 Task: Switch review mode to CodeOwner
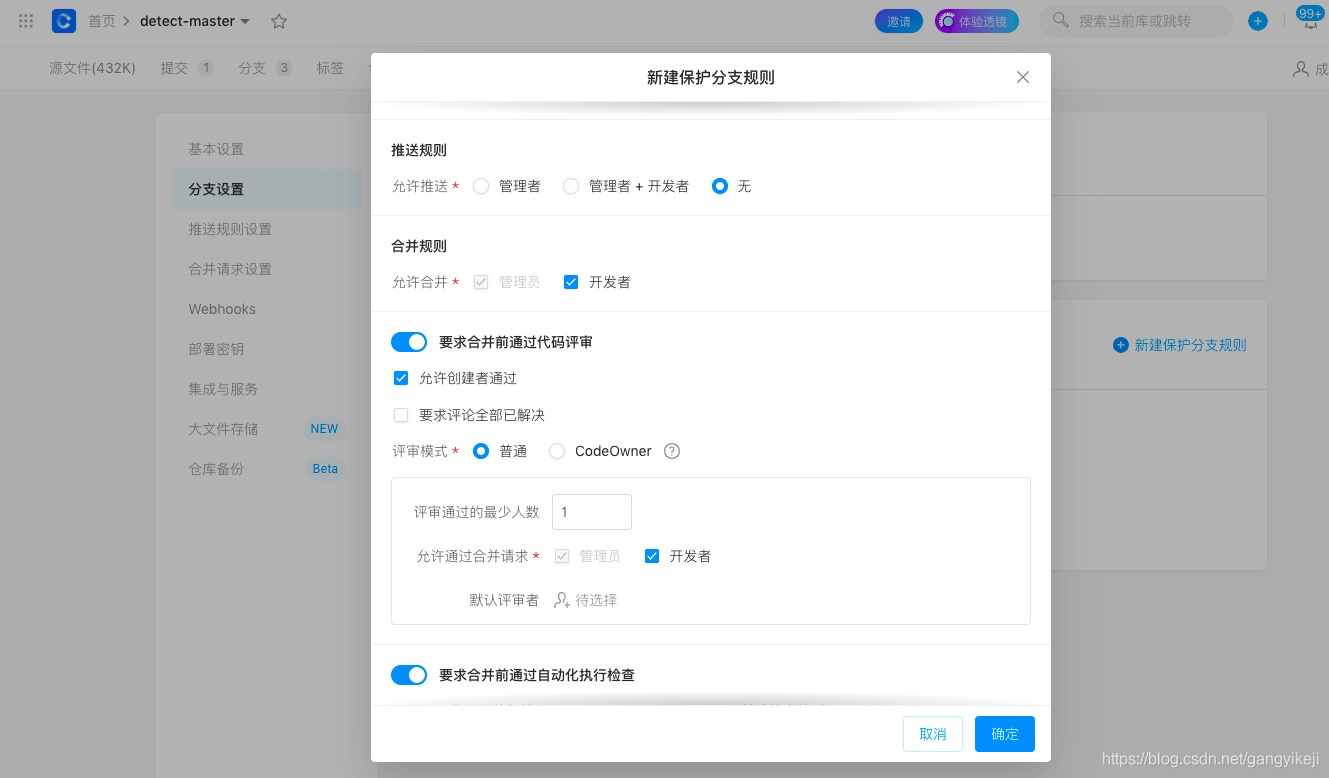pos(557,451)
